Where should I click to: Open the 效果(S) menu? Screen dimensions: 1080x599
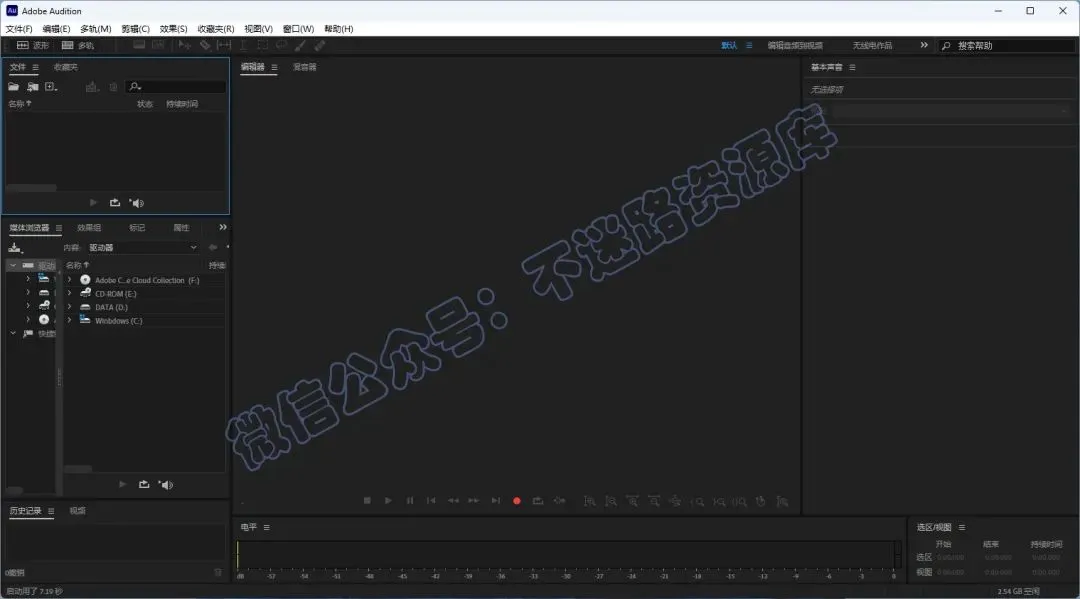coord(174,29)
